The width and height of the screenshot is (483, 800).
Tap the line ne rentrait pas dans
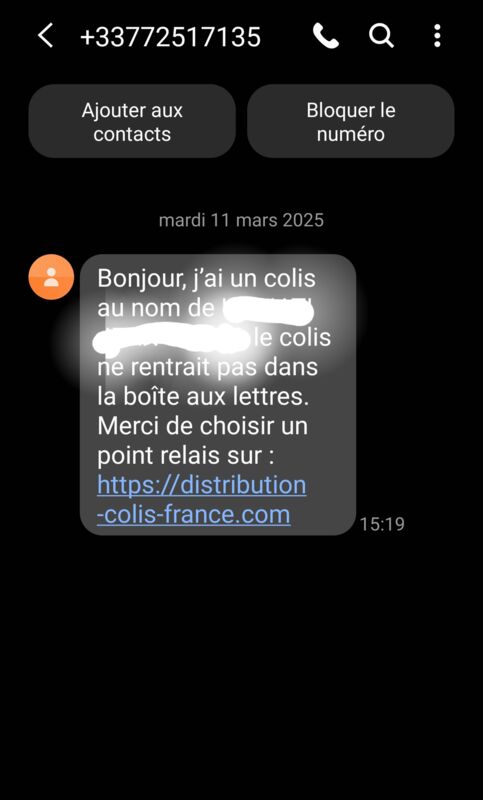[x=208, y=367]
